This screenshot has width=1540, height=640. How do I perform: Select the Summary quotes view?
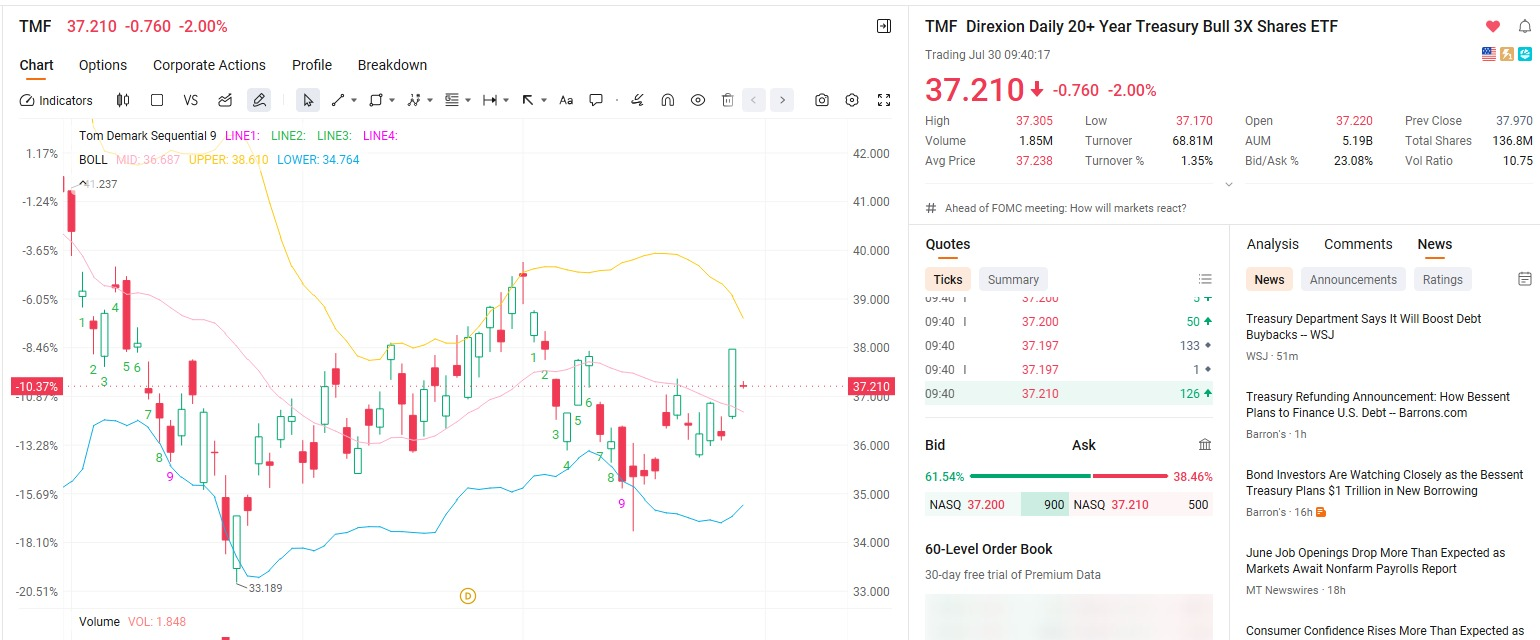coord(1013,279)
